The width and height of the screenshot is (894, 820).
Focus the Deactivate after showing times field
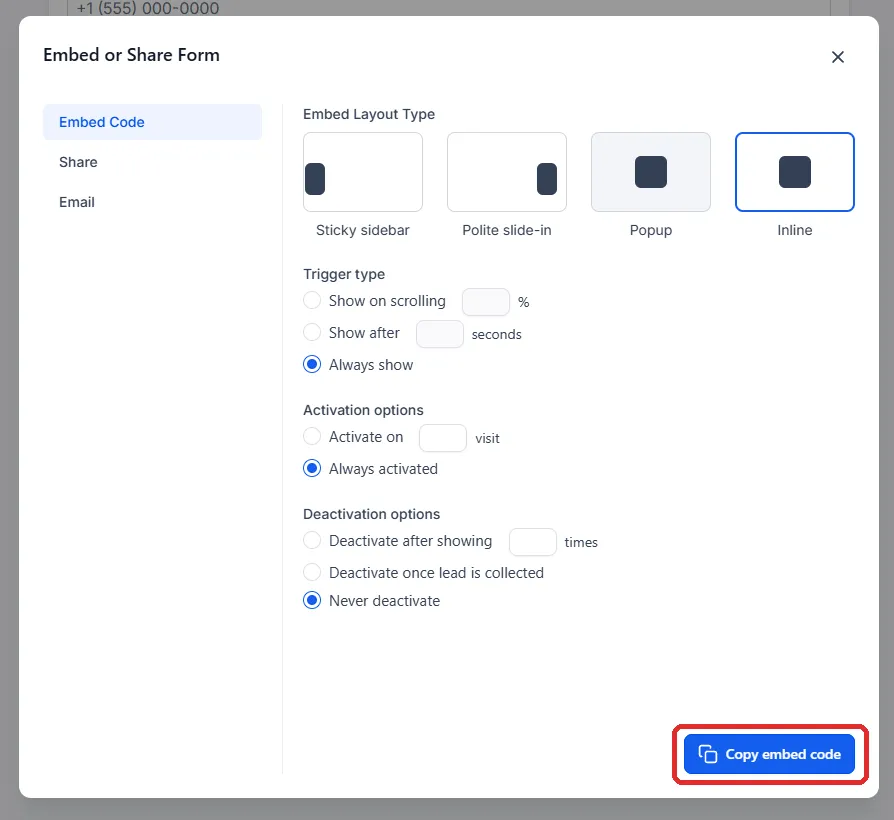click(533, 542)
